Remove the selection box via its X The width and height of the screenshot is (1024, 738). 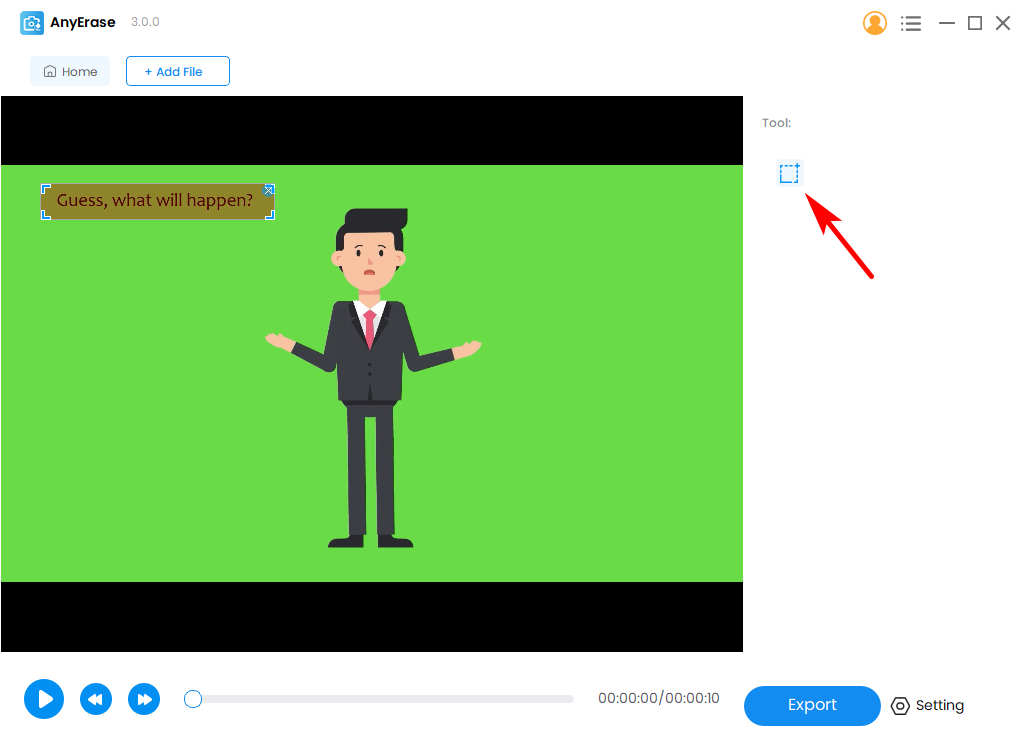[x=268, y=190]
